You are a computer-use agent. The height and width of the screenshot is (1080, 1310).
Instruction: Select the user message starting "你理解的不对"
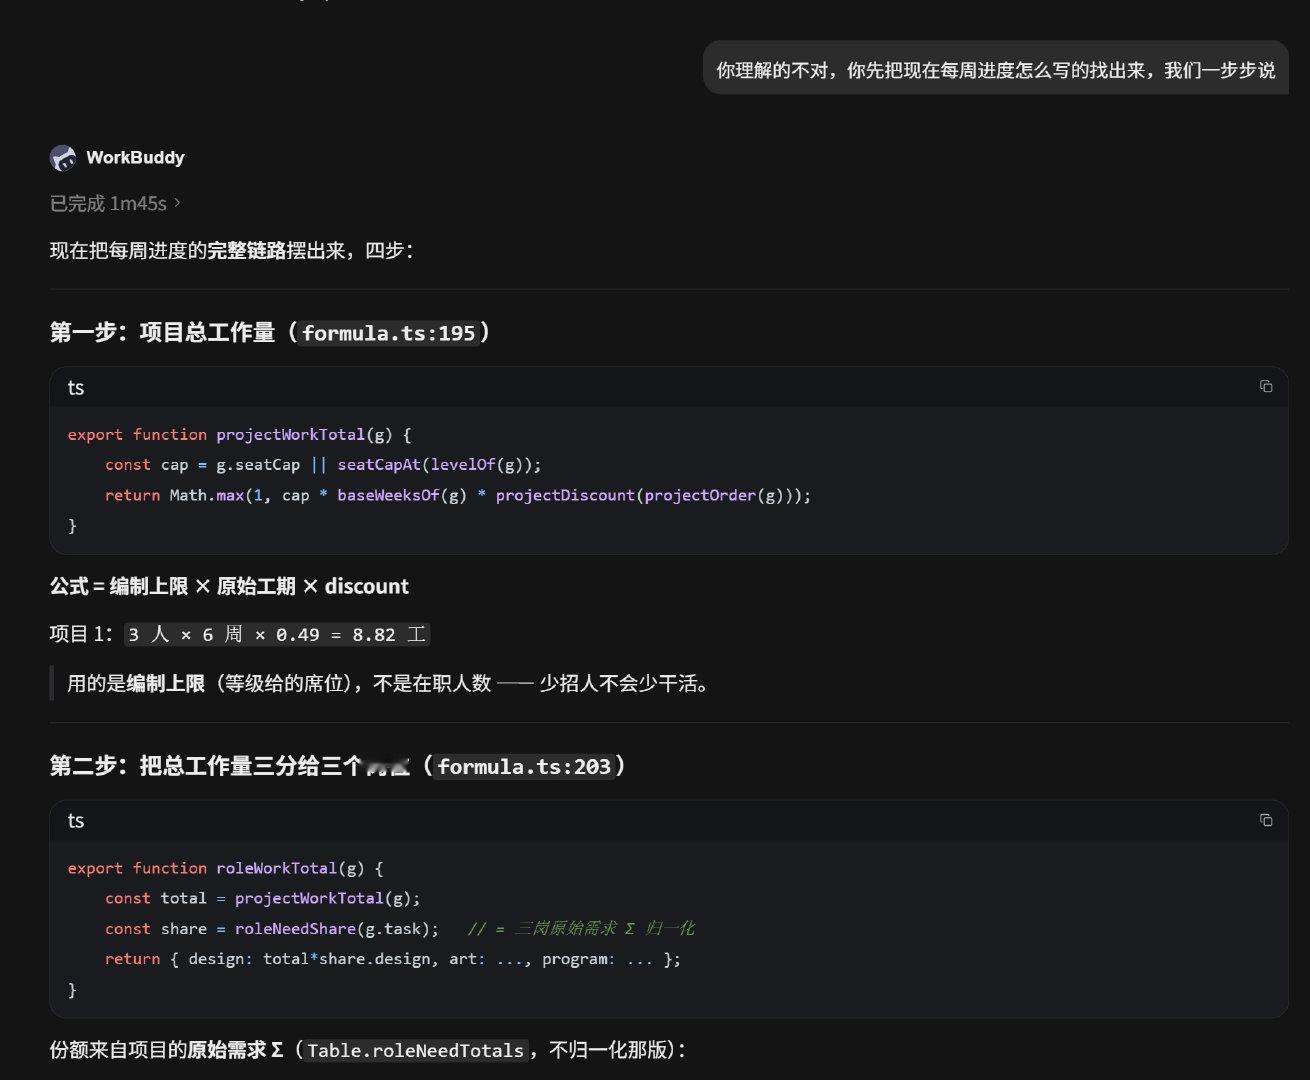[x=996, y=69]
